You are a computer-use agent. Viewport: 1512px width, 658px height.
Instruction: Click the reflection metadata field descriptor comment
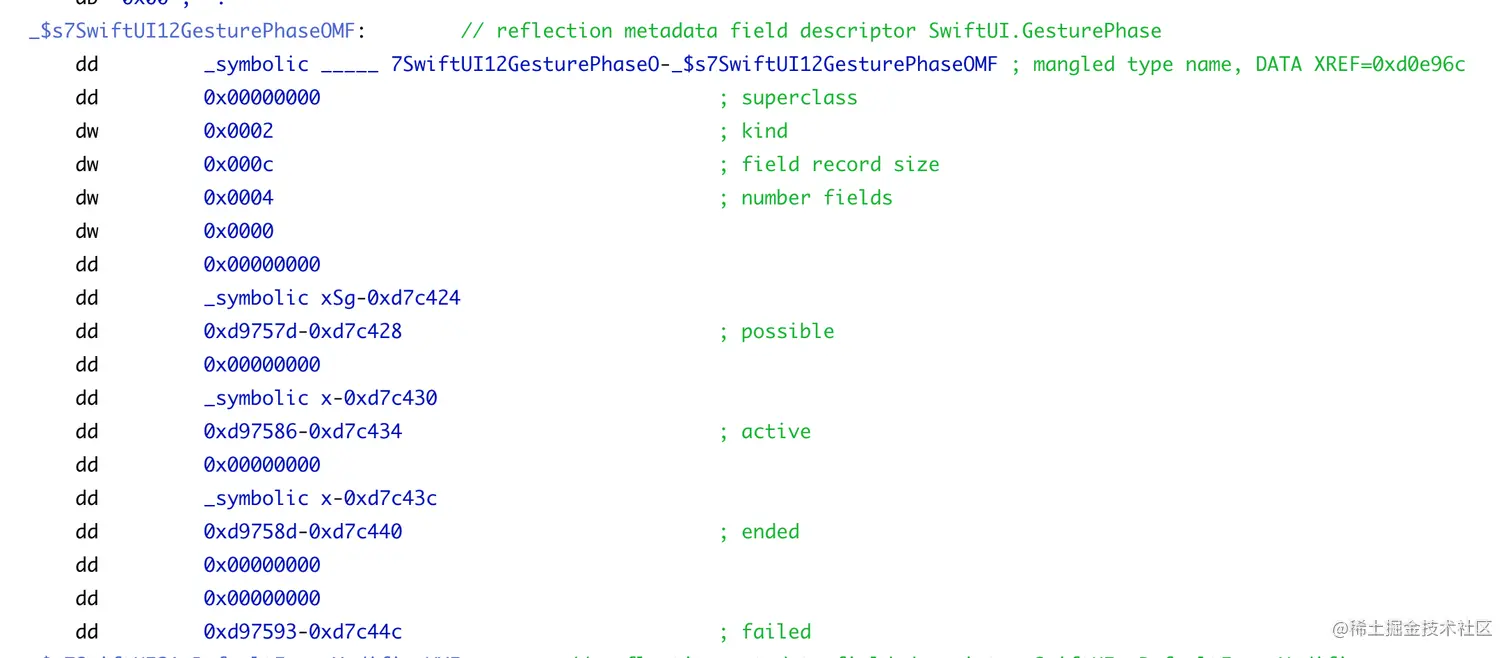(811, 31)
